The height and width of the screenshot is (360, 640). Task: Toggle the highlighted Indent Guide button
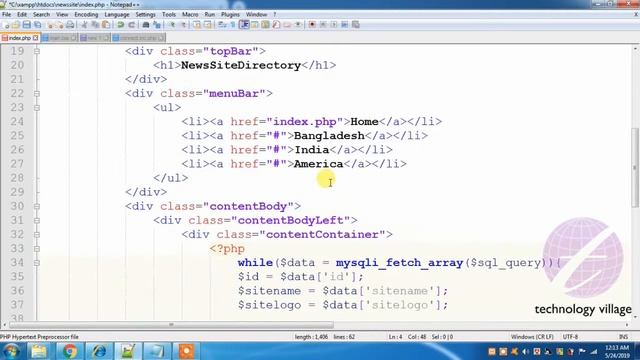tap(244, 25)
